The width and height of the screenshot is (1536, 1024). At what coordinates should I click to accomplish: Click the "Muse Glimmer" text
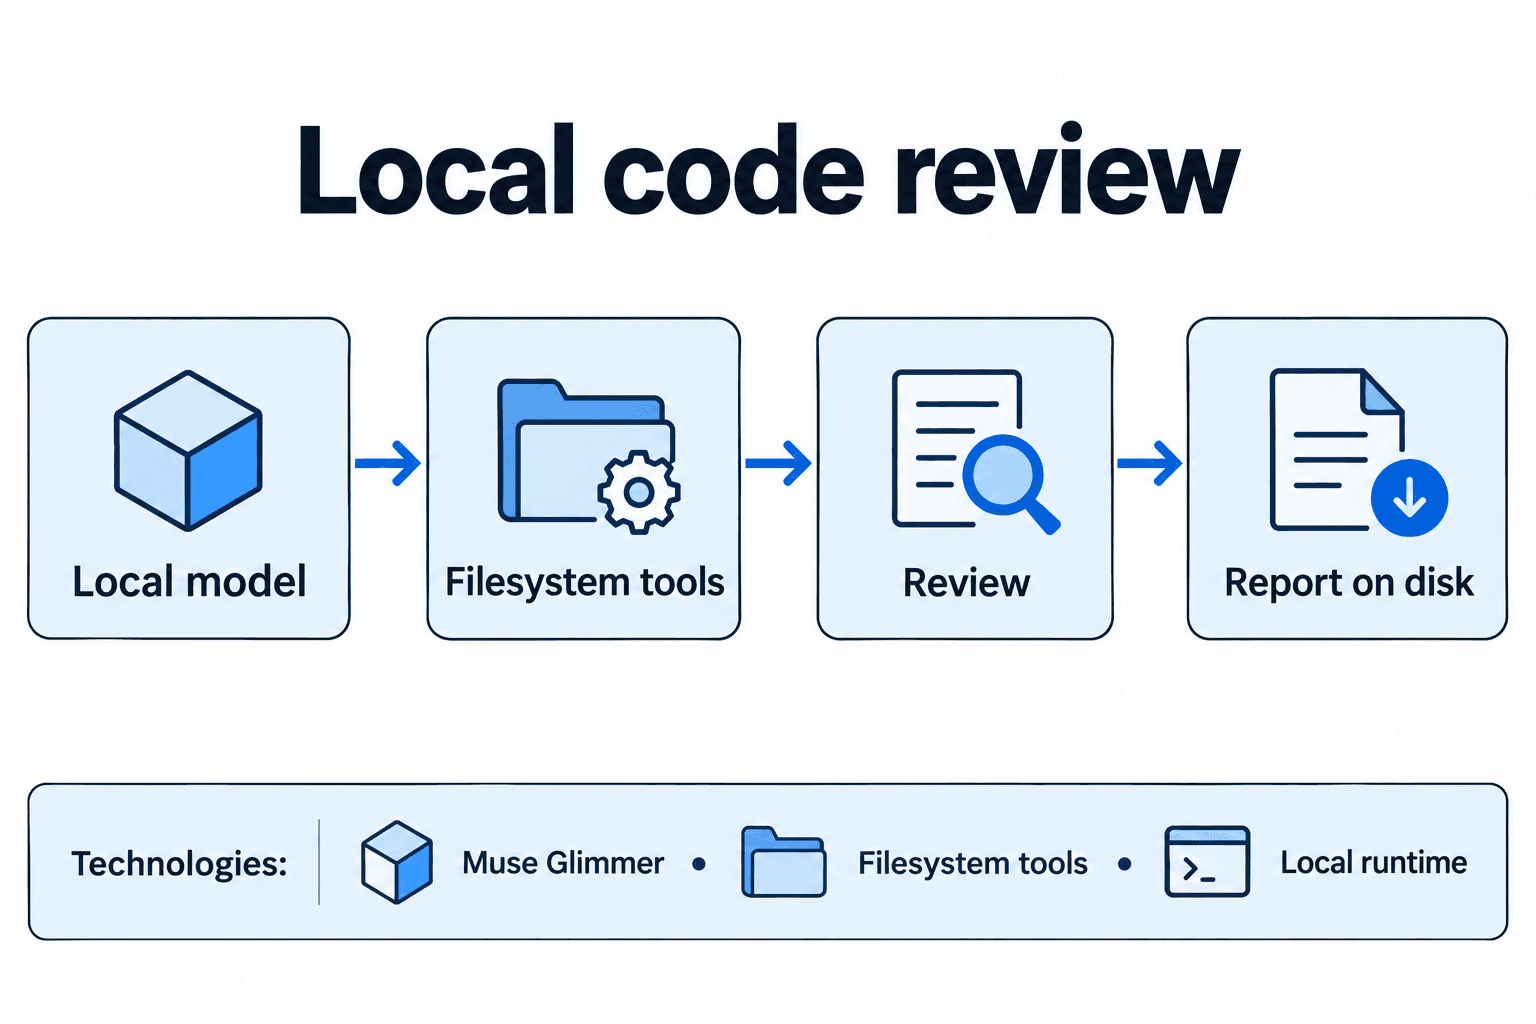(x=563, y=862)
